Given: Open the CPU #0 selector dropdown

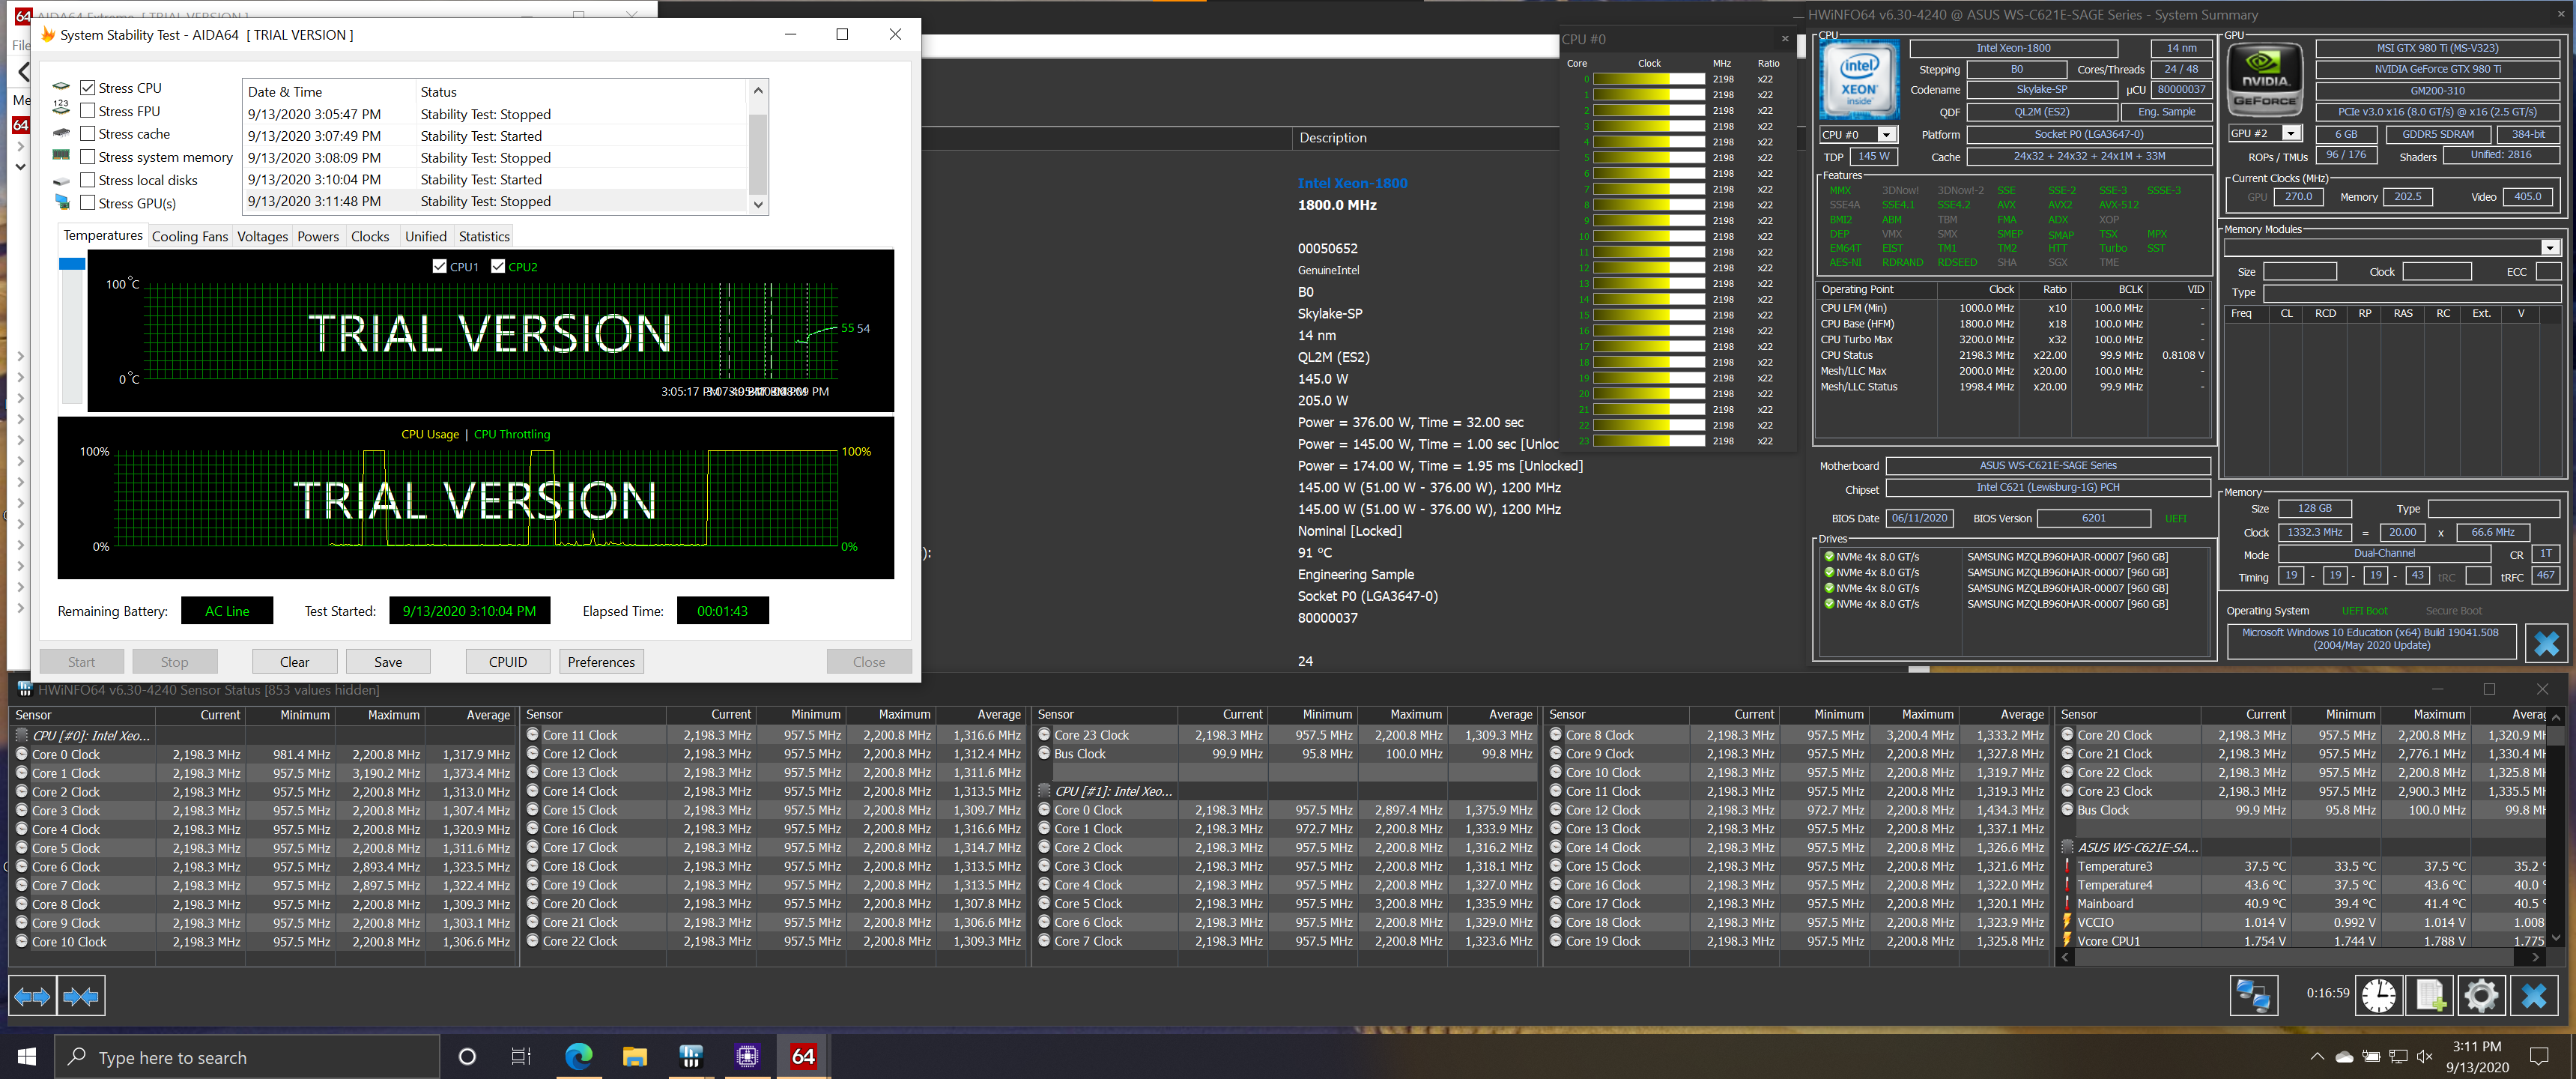Looking at the screenshot, I should pyautogui.click(x=1886, y=135).
